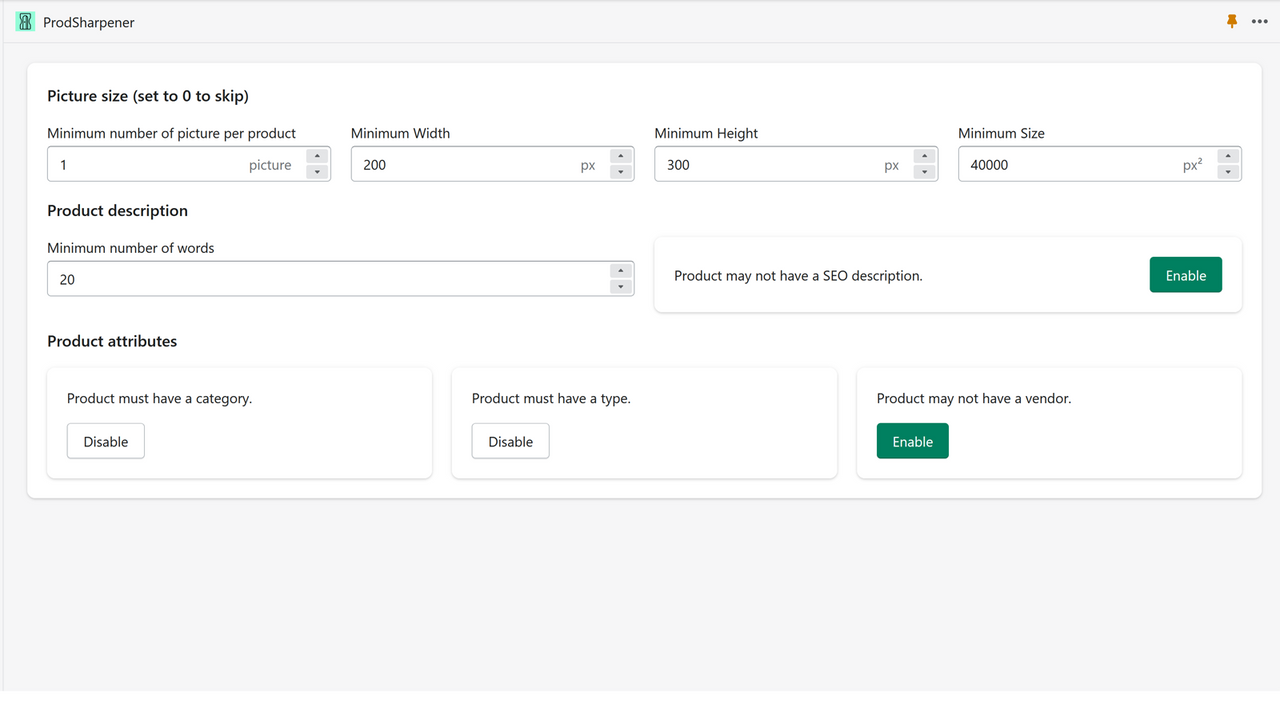
Task: Click the "Product description" heading
Action: pyautogui.click(x=118, y=210)
